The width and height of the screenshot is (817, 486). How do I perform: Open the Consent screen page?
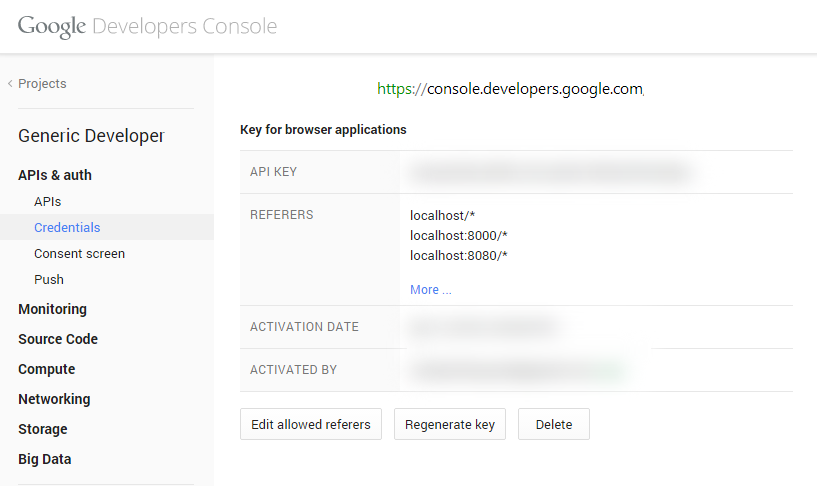79,254
